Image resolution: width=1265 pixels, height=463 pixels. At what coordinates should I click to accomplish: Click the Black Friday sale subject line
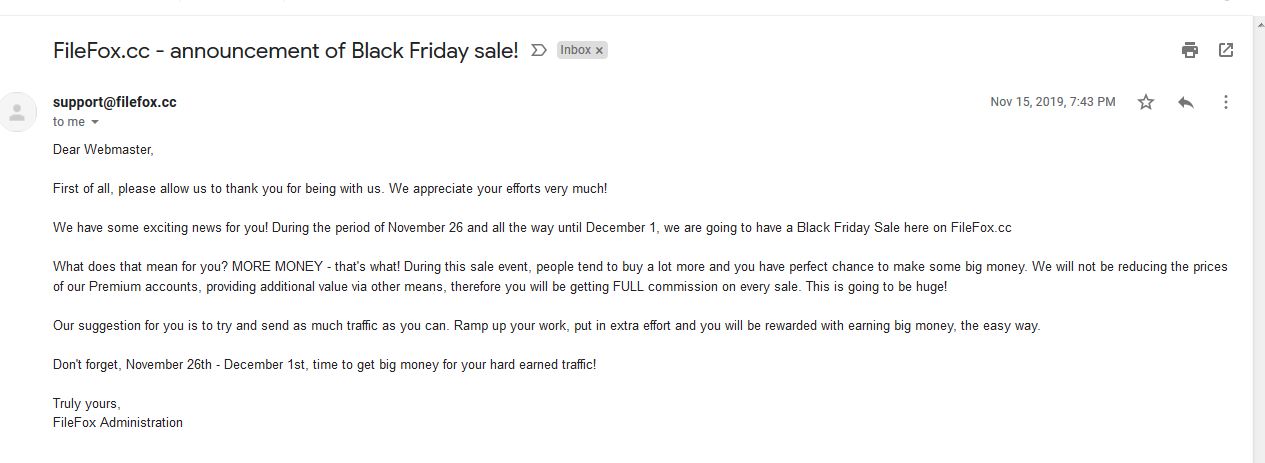coord(286,50)
